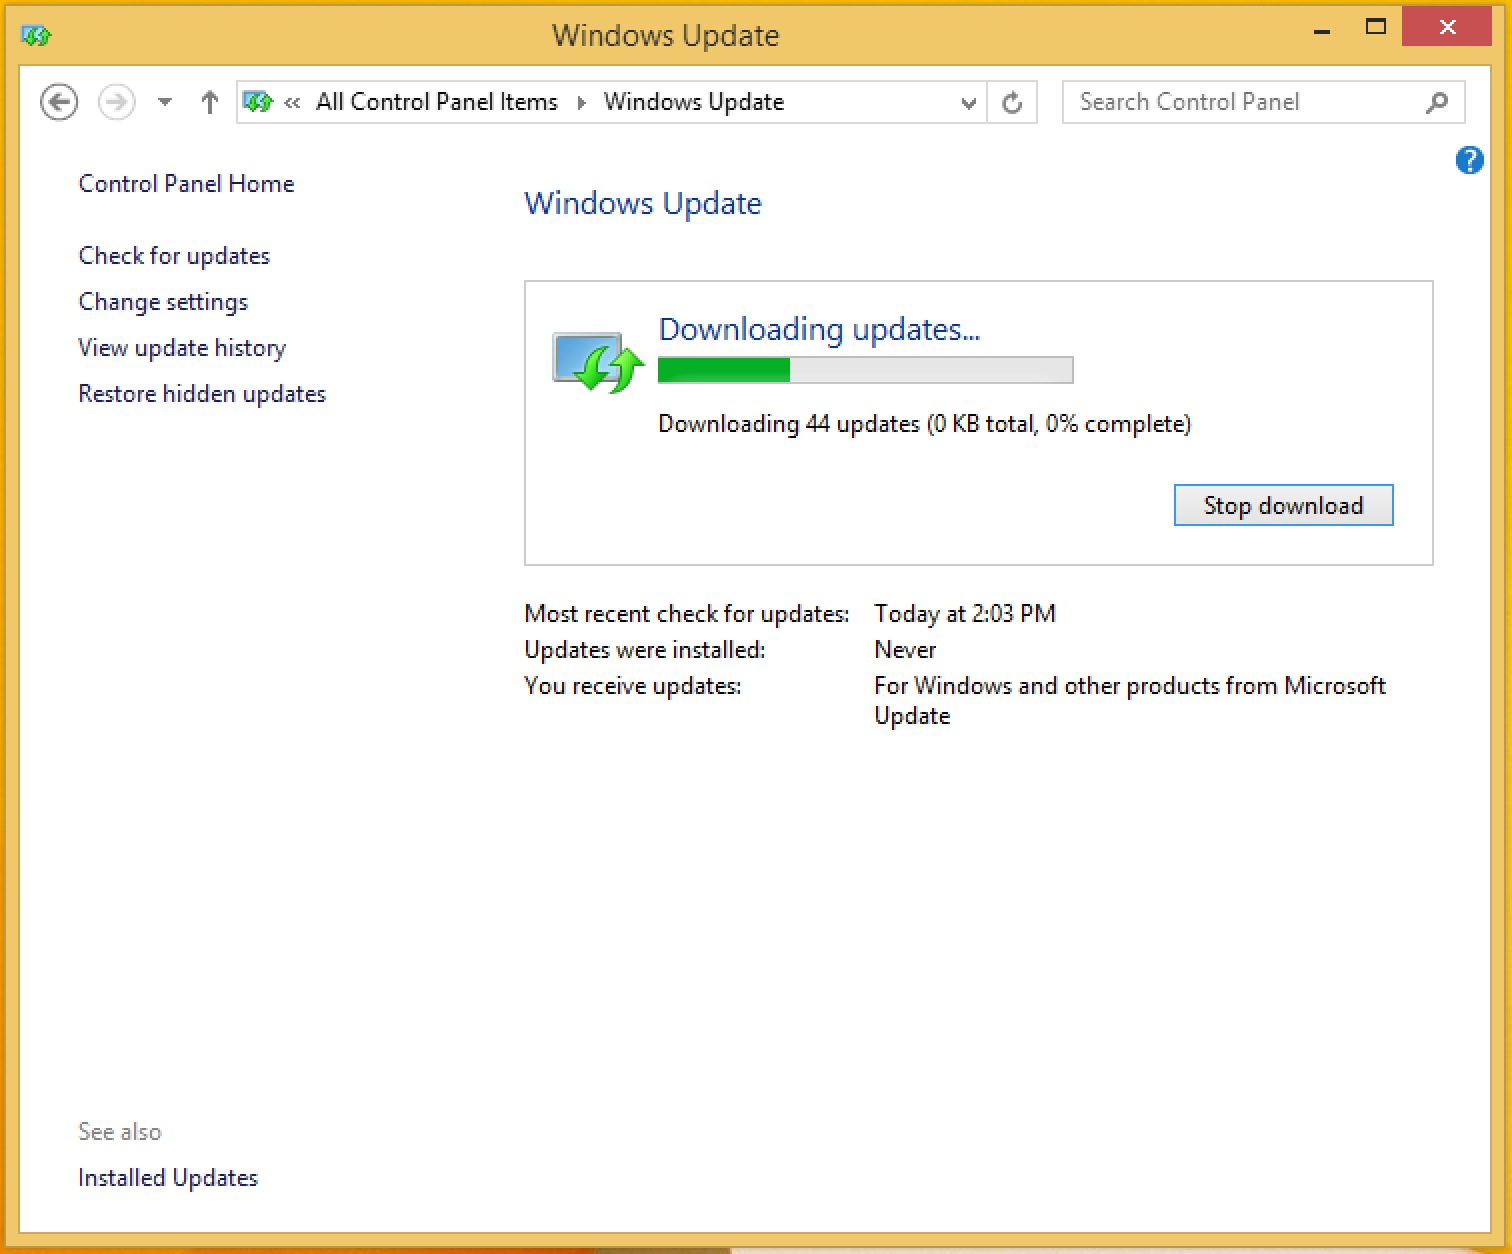The height and width of the screenshot is (1254, 1512).
Task: Open Check for updates link
Action: pyautogui.click(x=174, y=256)
